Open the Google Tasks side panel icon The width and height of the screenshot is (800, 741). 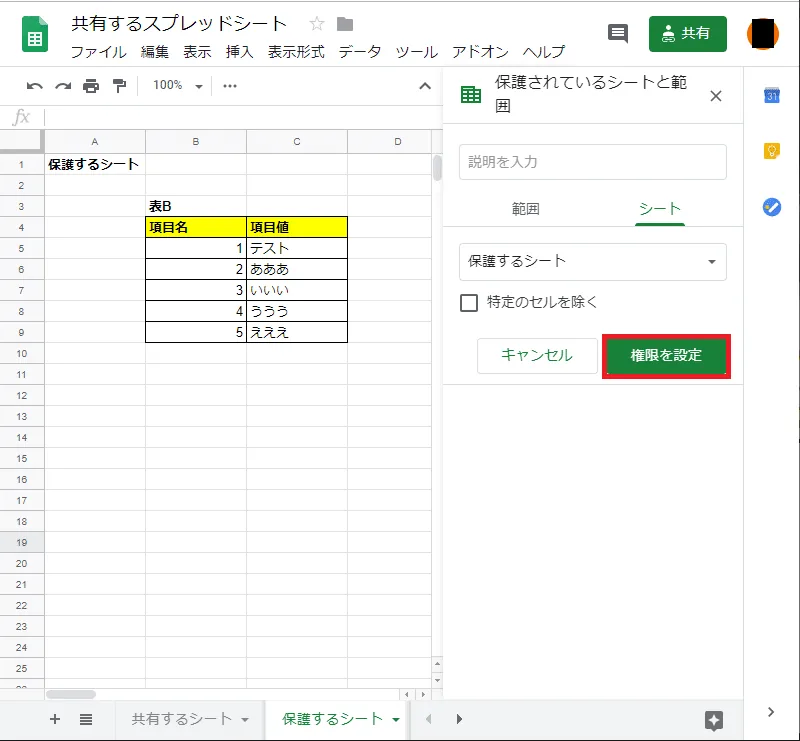[x=771, y=207]
